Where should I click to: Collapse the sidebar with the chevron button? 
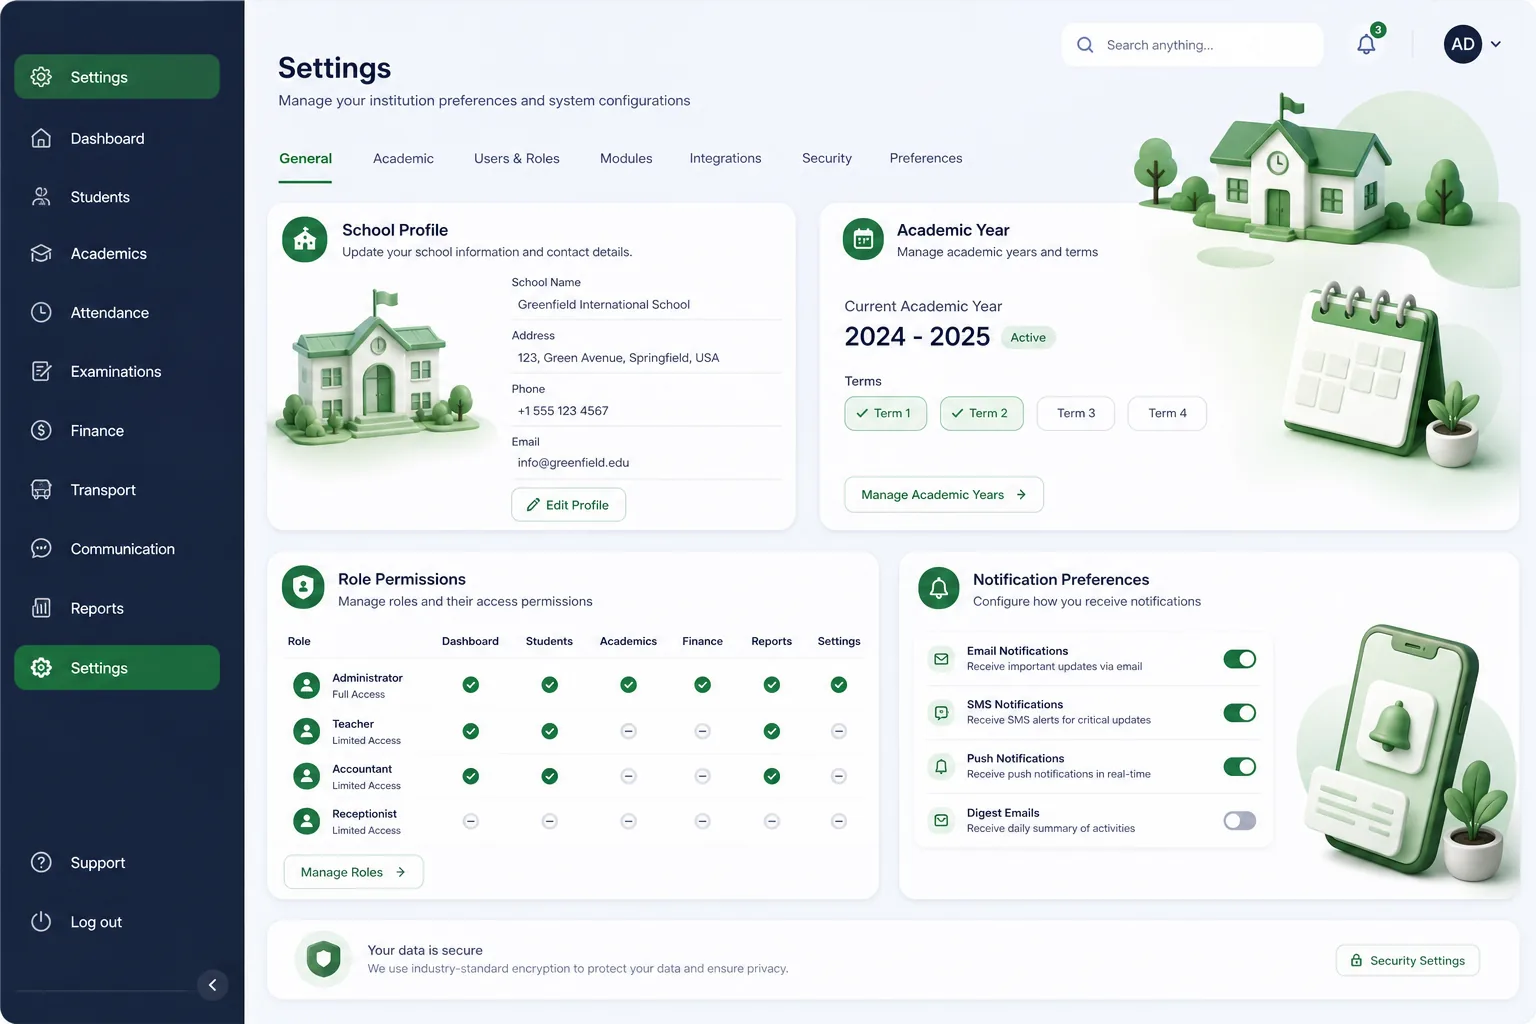[212, 985]
